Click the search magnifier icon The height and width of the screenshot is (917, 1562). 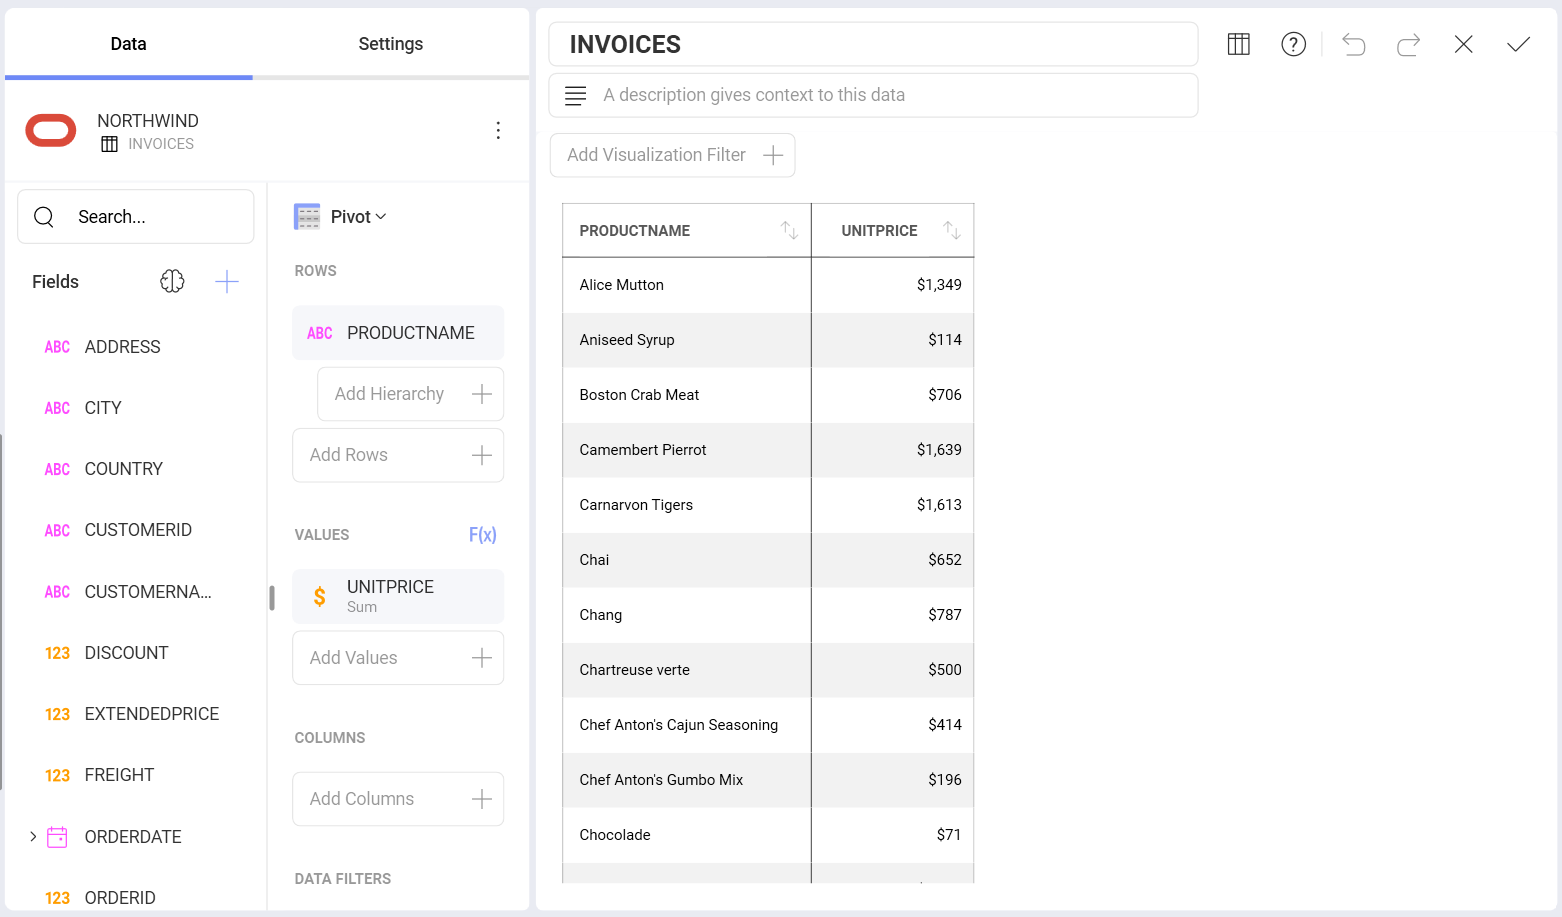[44, 217]
